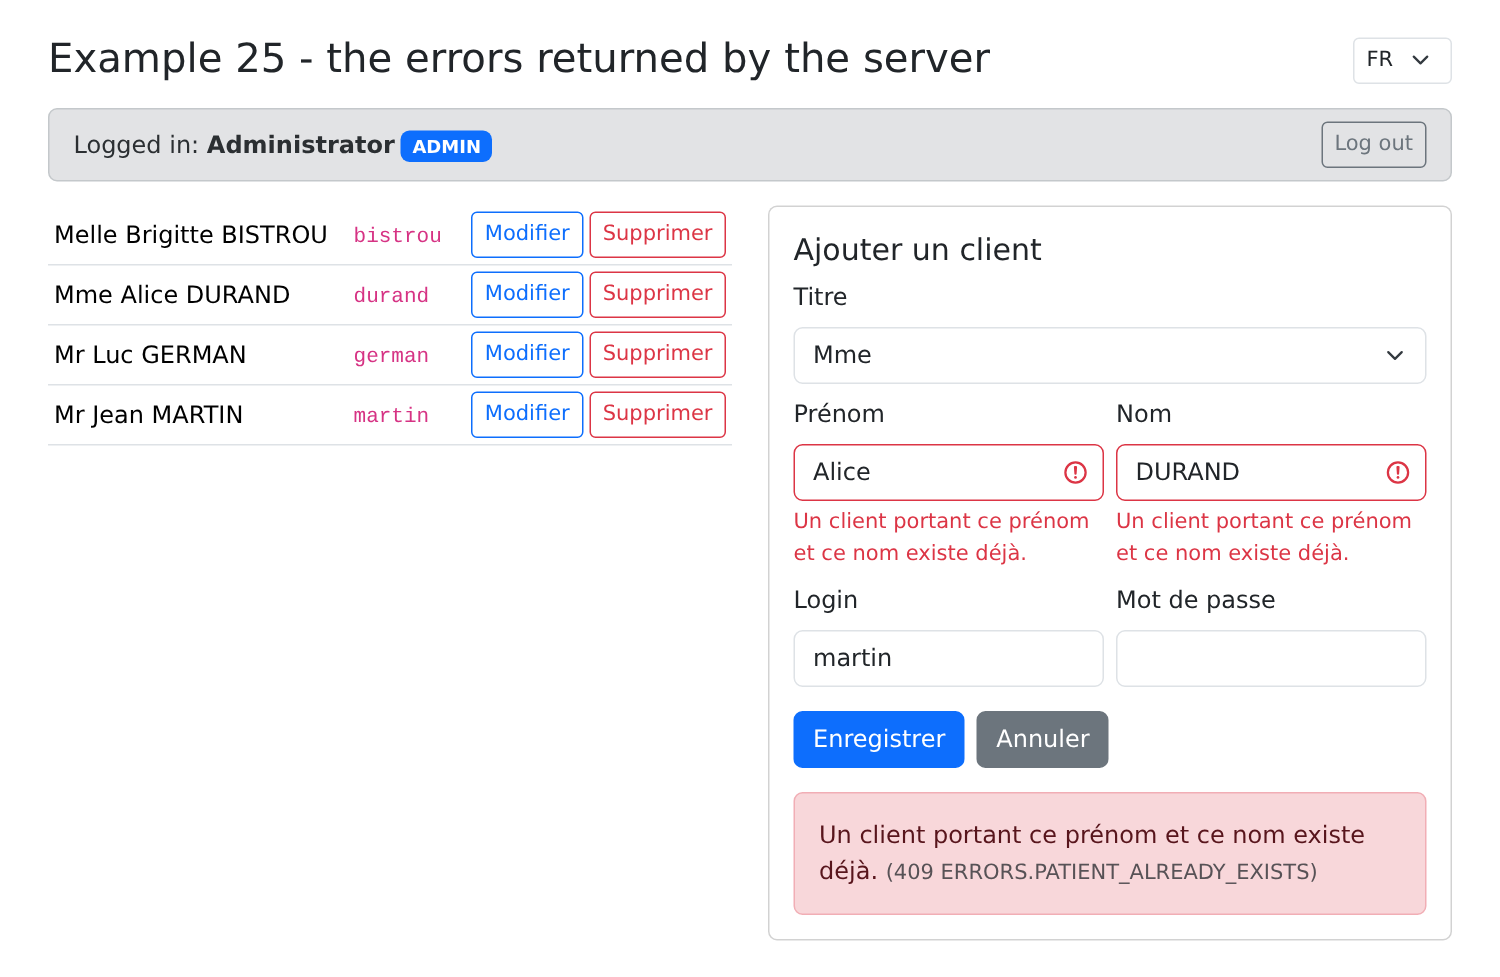Cancel the form with Annuler
1500x977 pixels.
(x=1042, y=739)
